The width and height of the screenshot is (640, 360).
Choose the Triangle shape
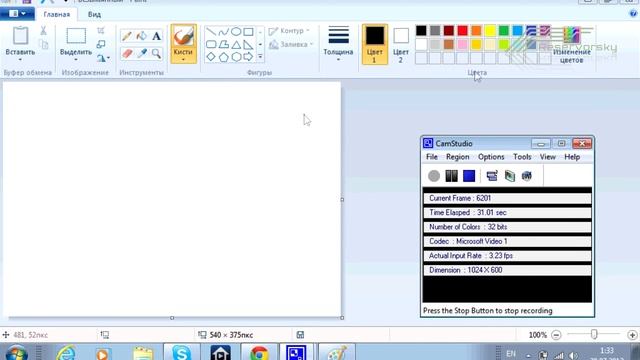click(236, 44)
